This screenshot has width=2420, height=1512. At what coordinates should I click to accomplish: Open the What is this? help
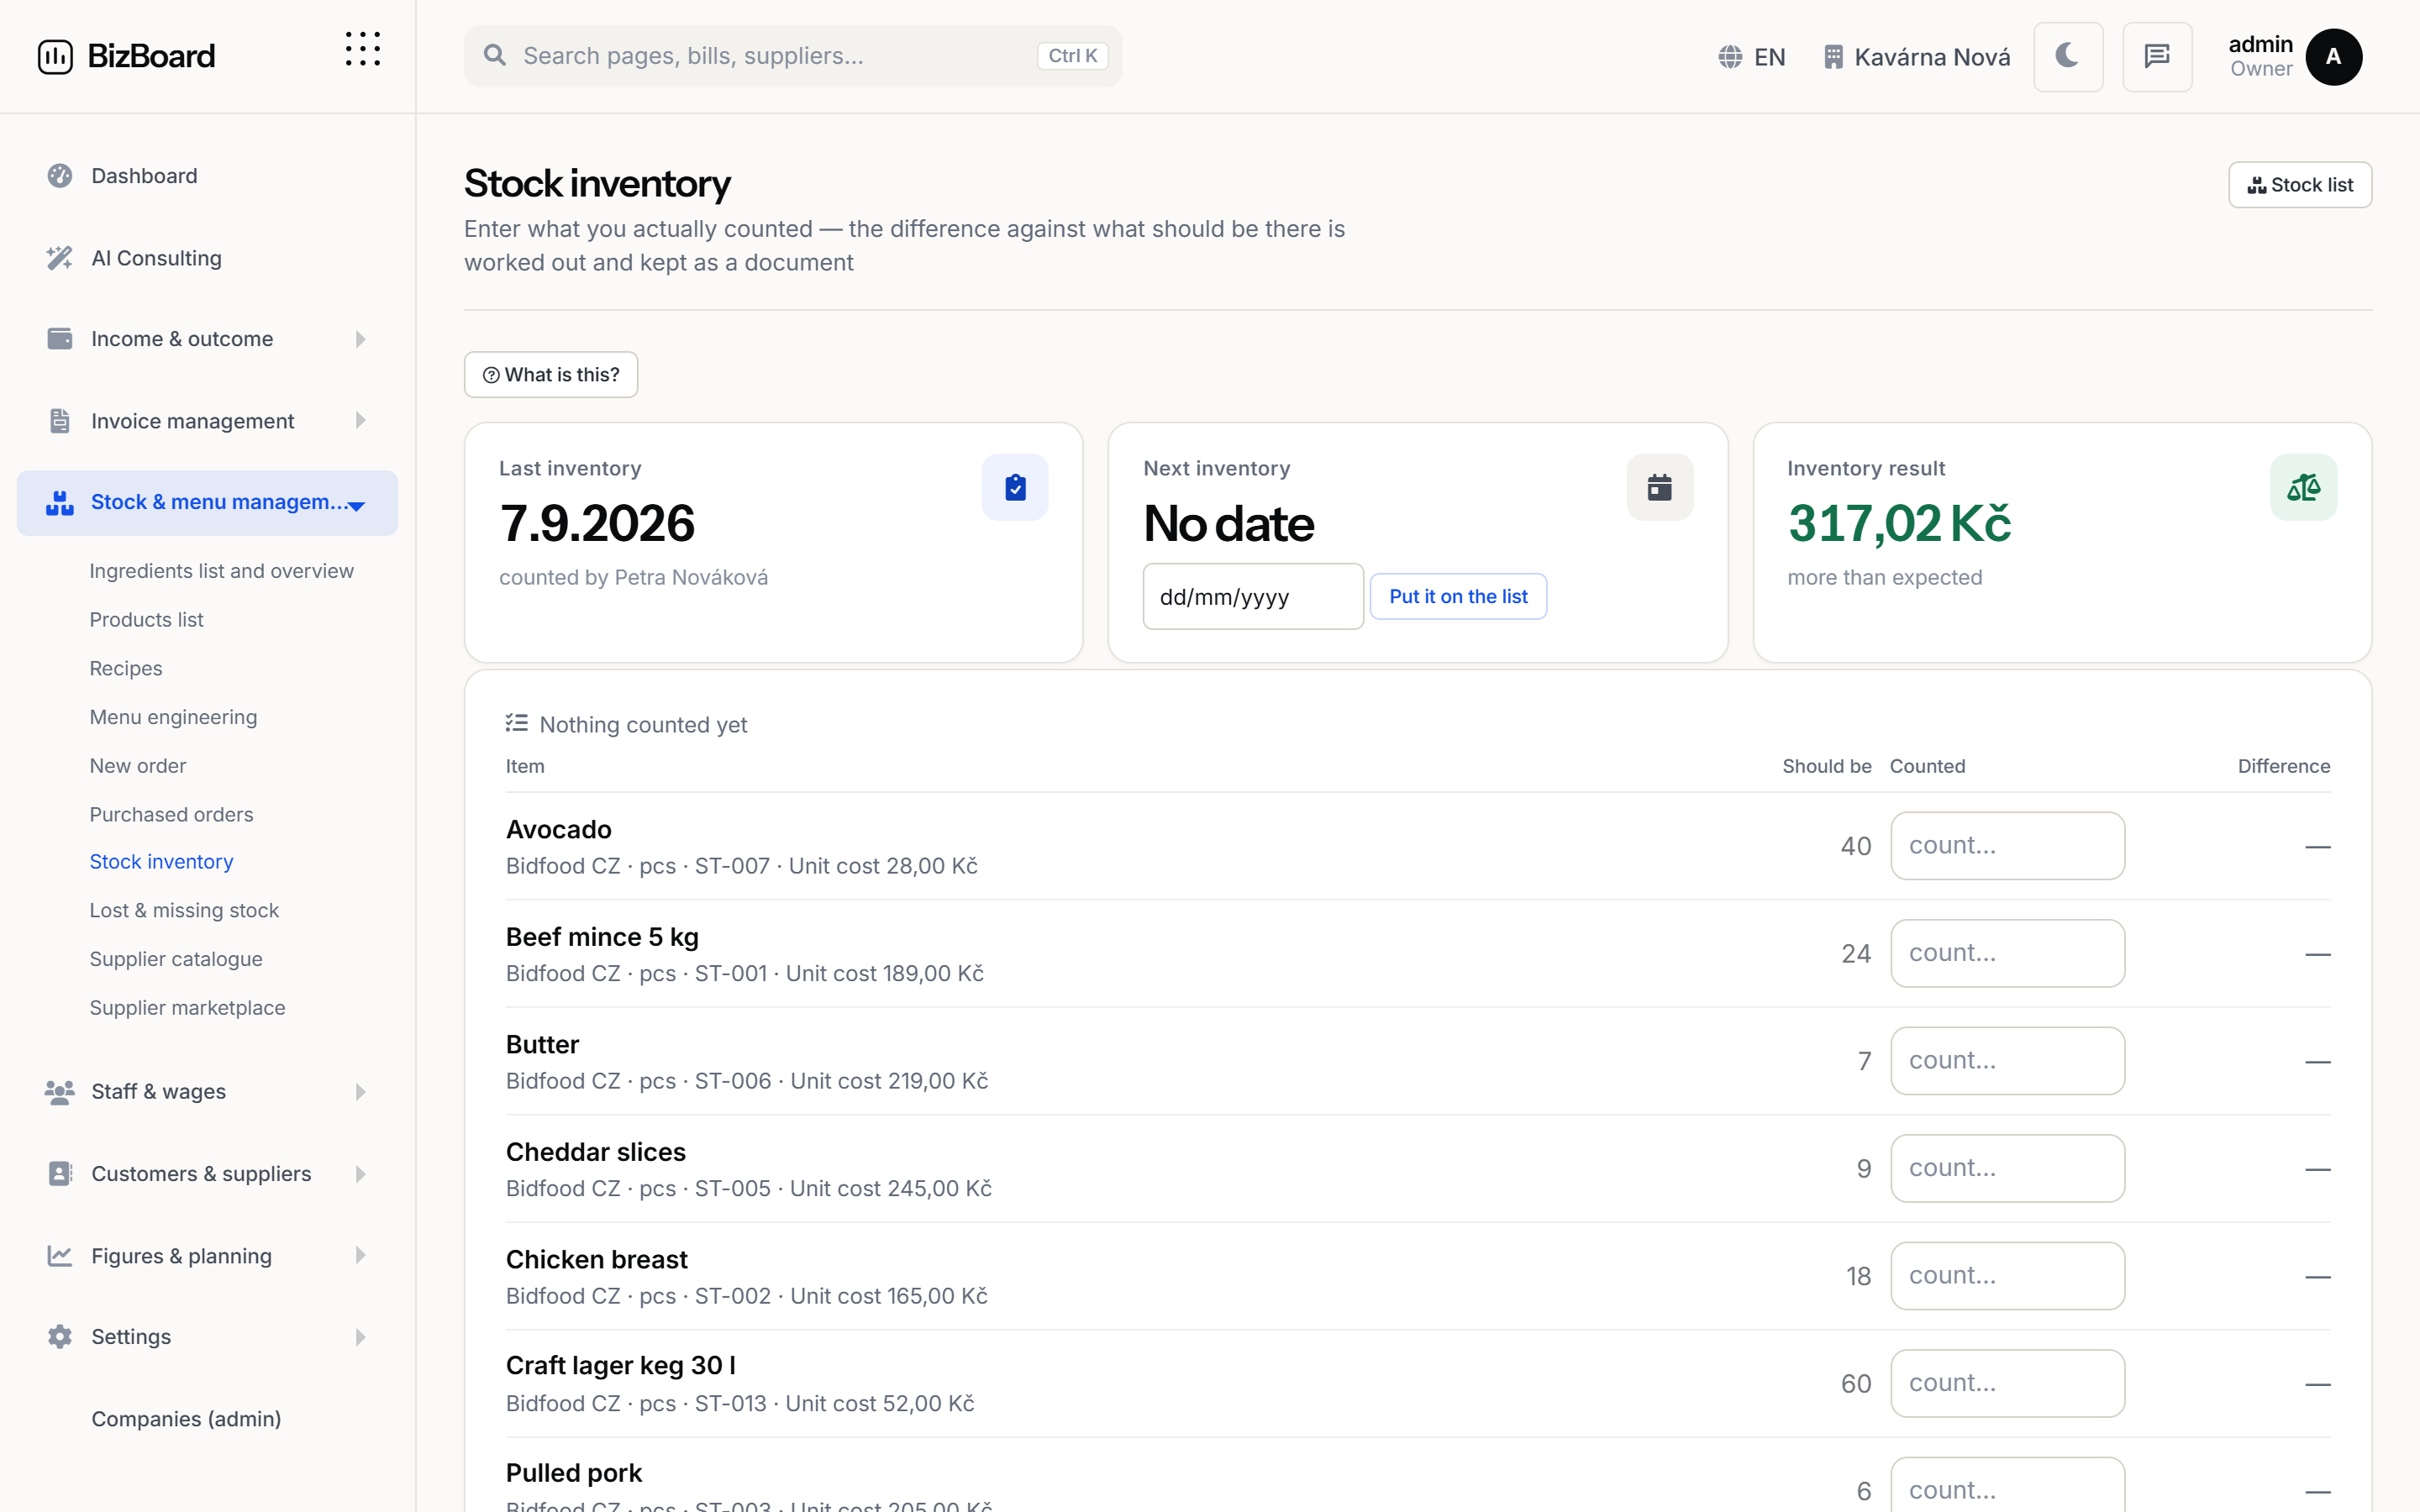pos(551,374)
